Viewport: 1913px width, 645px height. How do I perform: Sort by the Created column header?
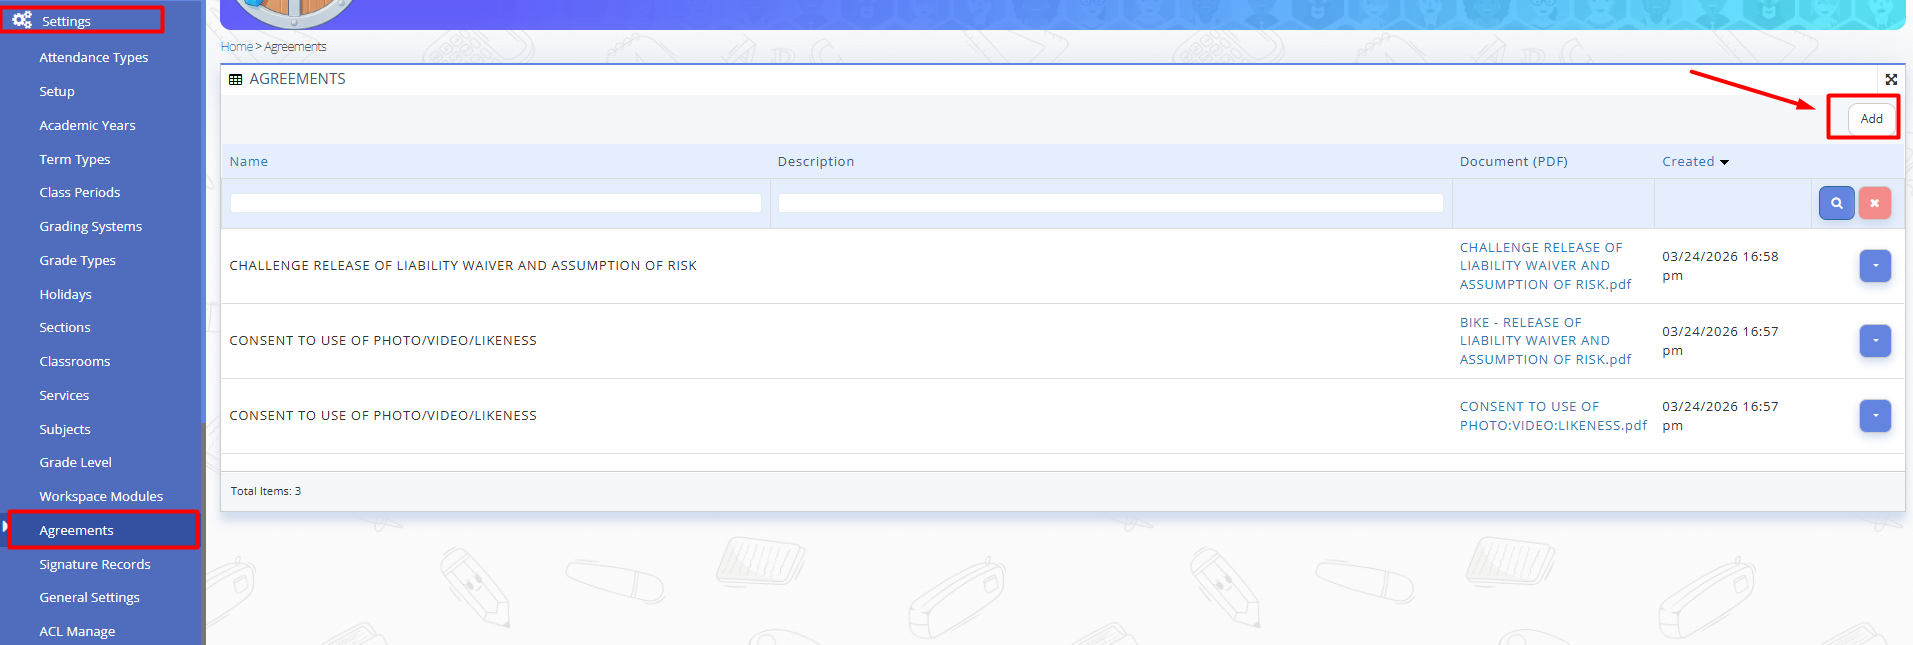click(x=1688, y=161)
